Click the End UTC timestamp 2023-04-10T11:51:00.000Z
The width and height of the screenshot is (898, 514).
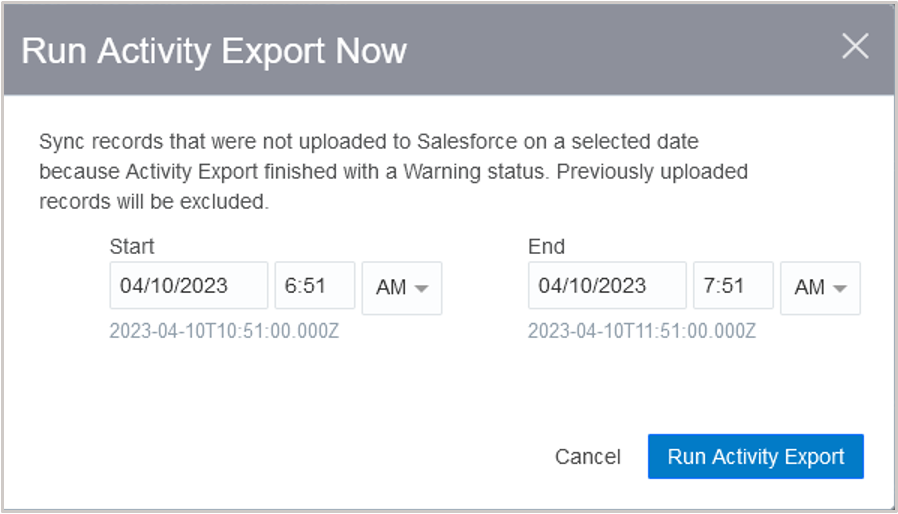coord(642,331)
